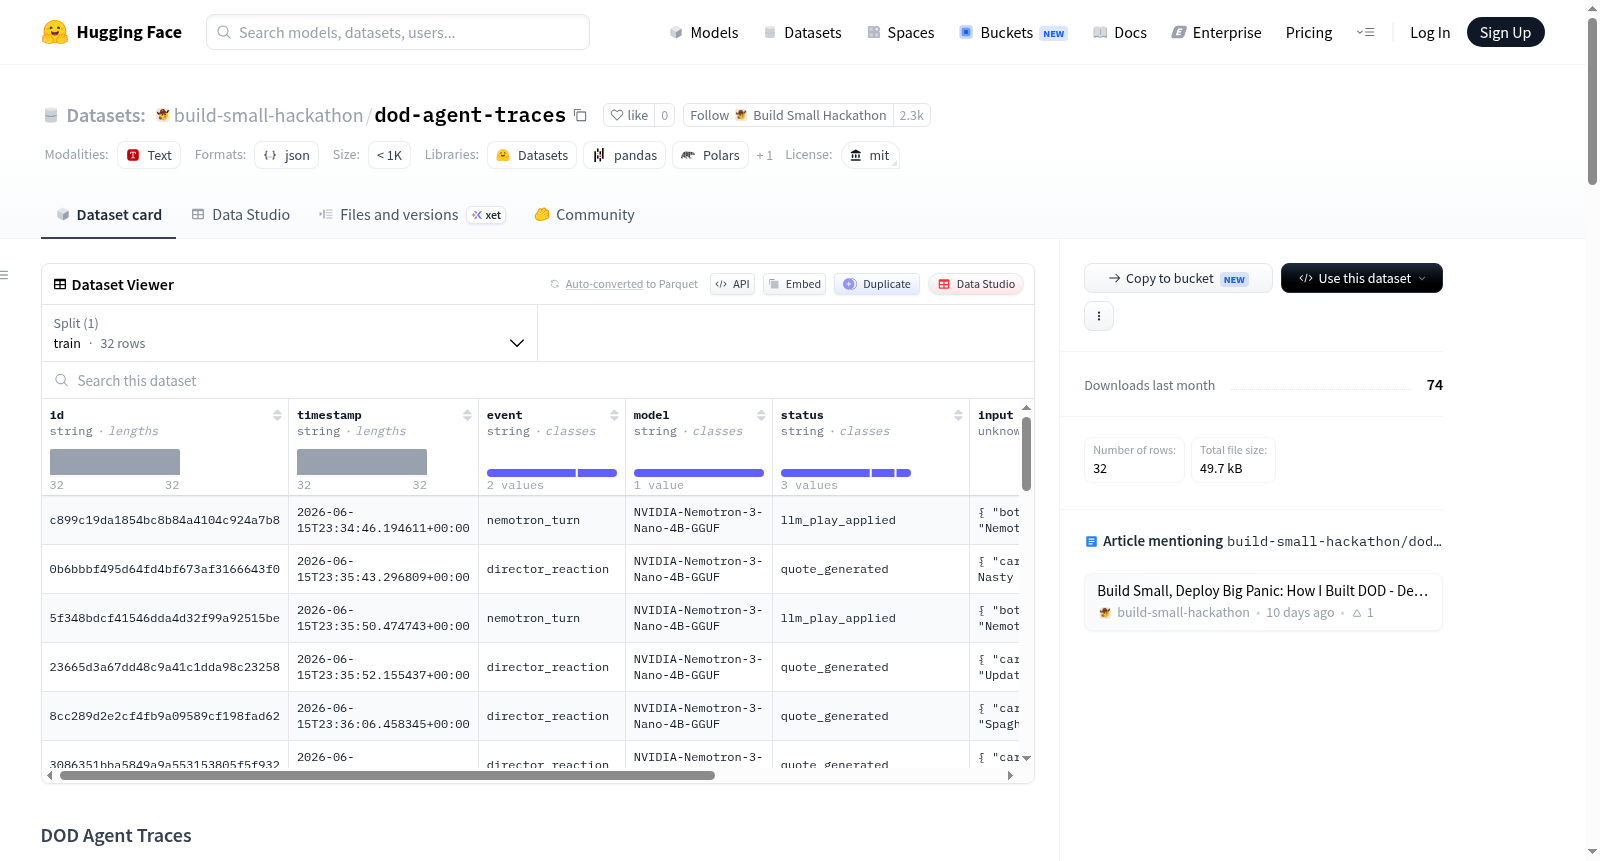
Task: Sort the model column with sort arrows
Action: (761, 415)
